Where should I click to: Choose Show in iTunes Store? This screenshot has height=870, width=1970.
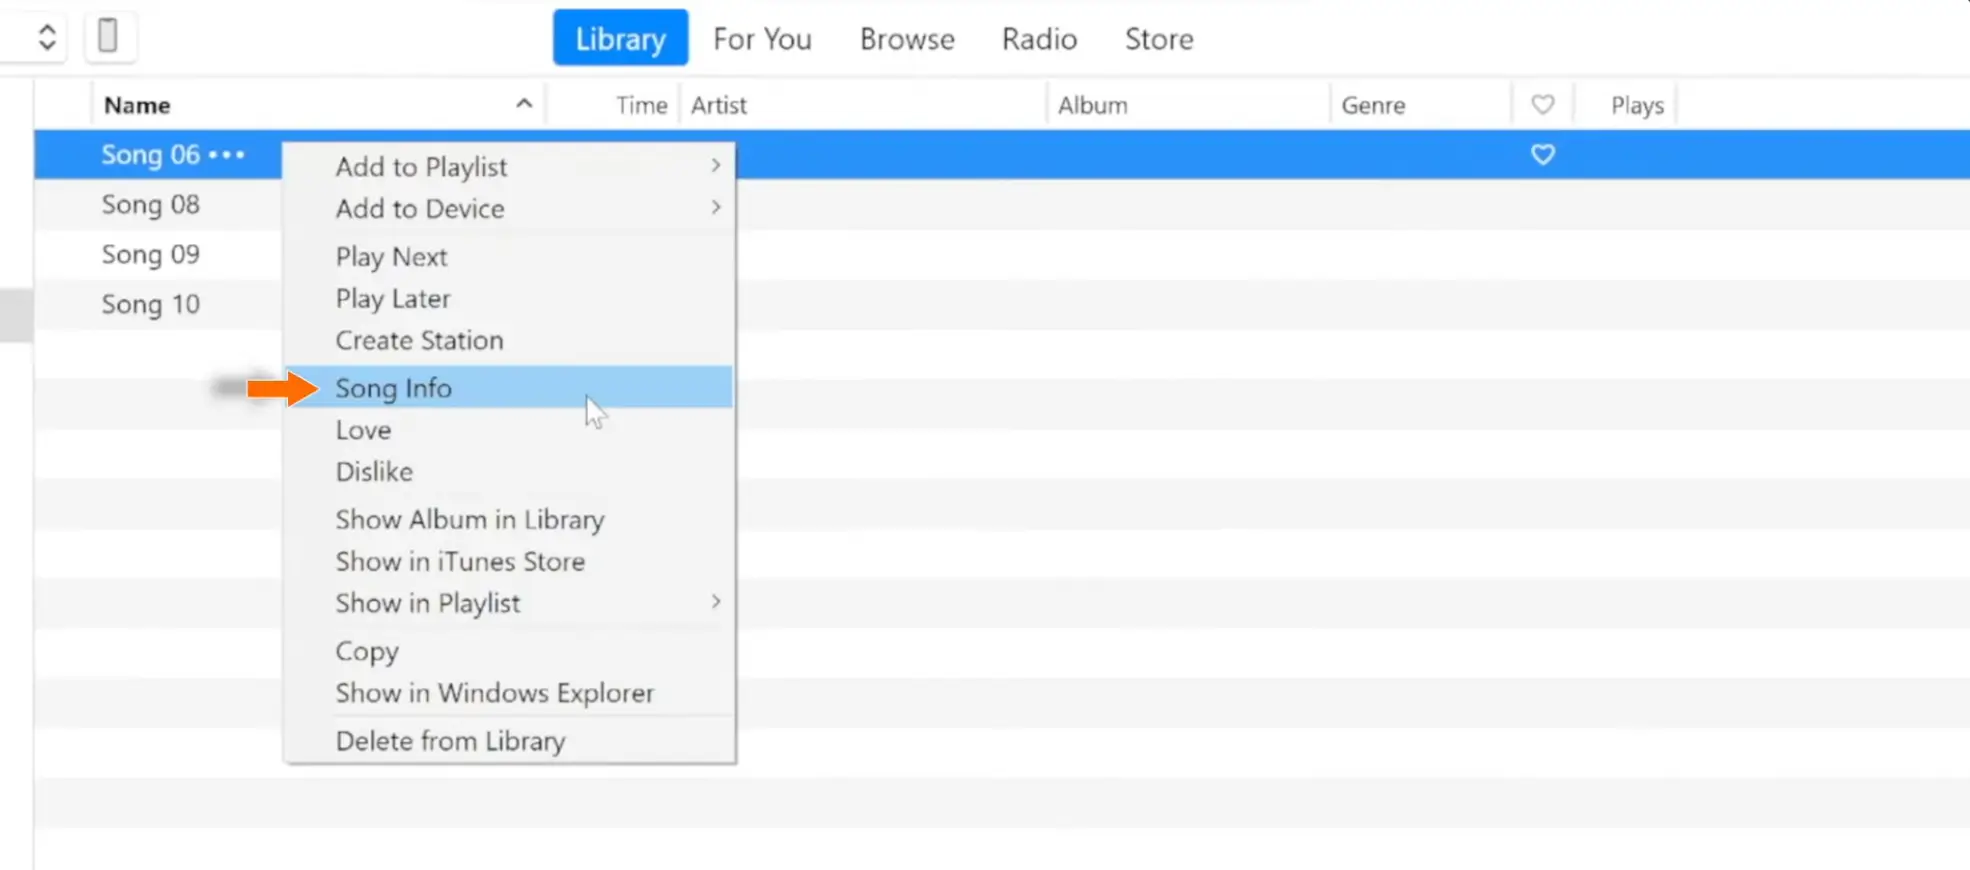tap(509, 562)
